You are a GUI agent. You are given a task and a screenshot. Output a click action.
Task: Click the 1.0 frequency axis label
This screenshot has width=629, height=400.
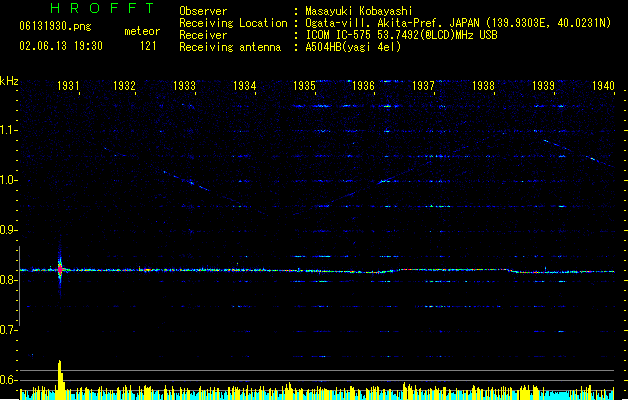click(9, 180)
